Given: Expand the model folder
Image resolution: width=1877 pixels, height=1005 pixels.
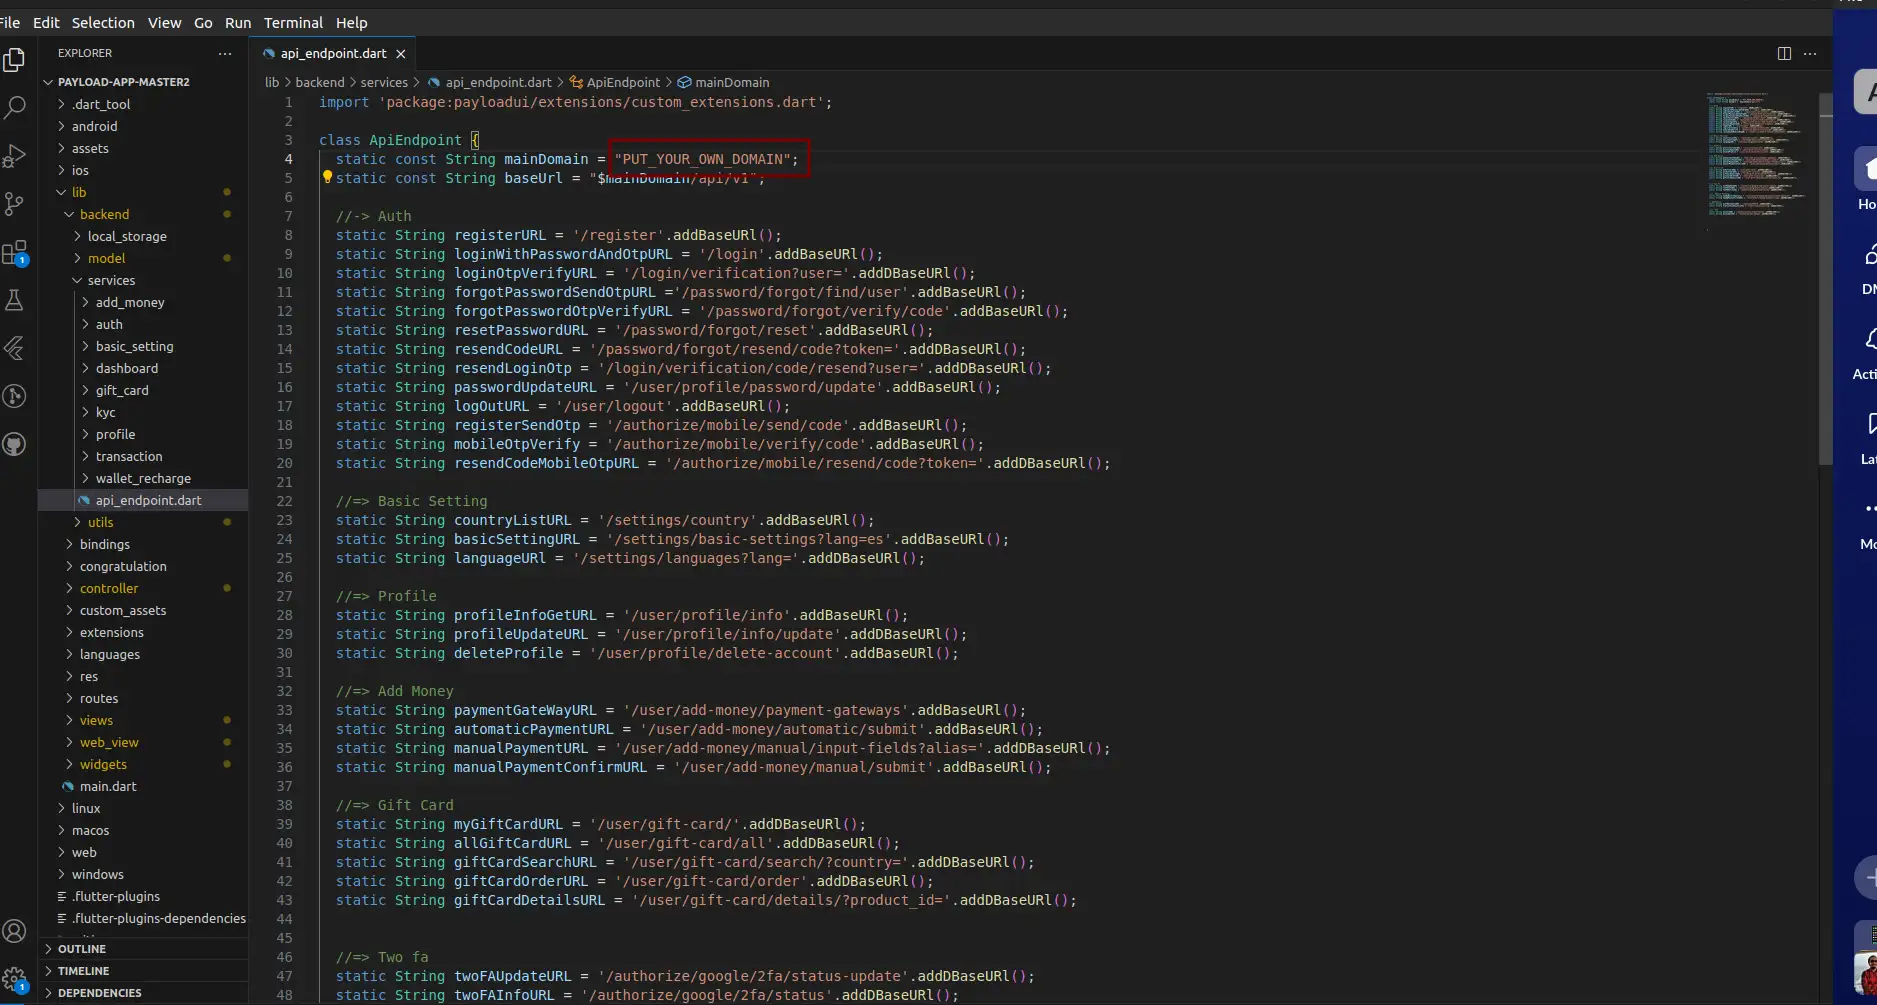Looking at the screenshot, I should click(78, 258).
